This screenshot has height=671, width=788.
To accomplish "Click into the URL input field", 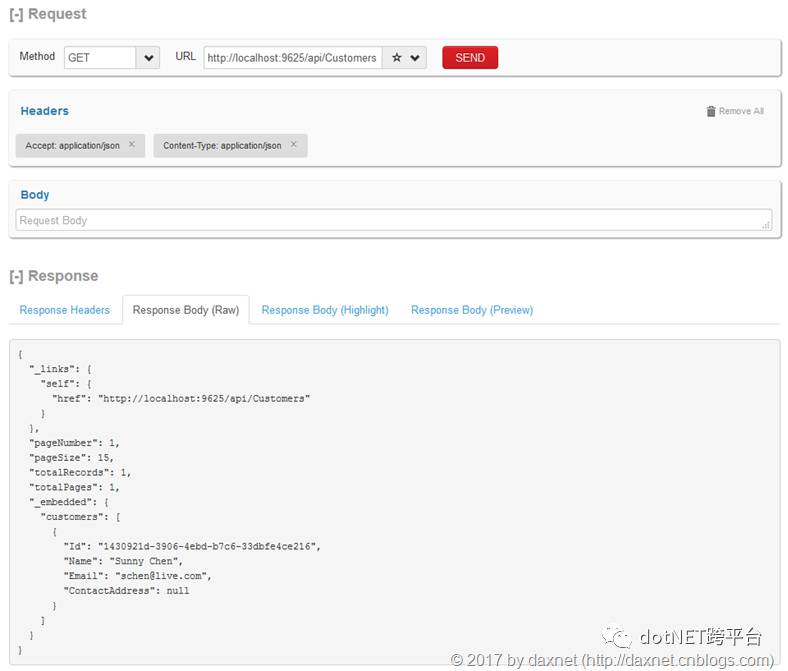I will [x=292, y=57].
